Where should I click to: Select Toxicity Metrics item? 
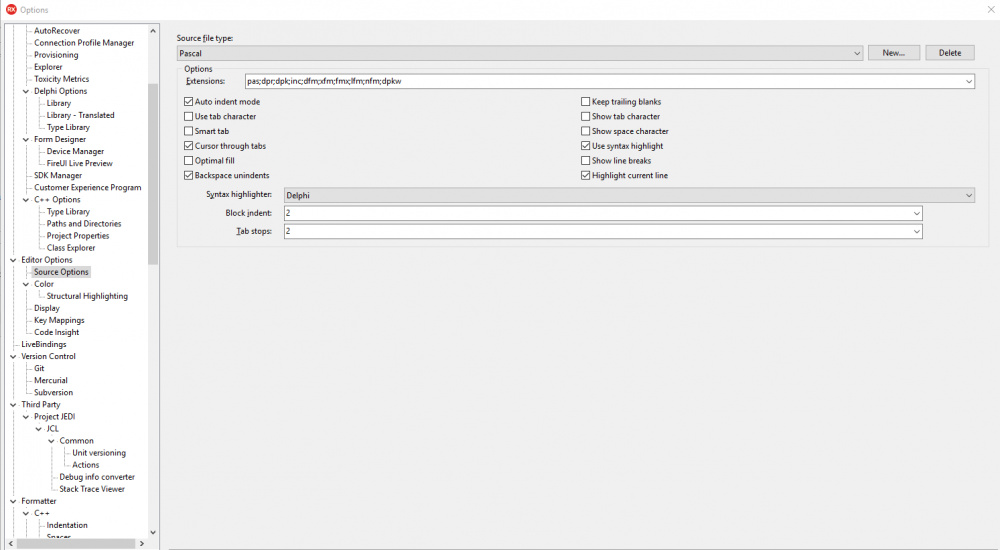tap(61, 79)
